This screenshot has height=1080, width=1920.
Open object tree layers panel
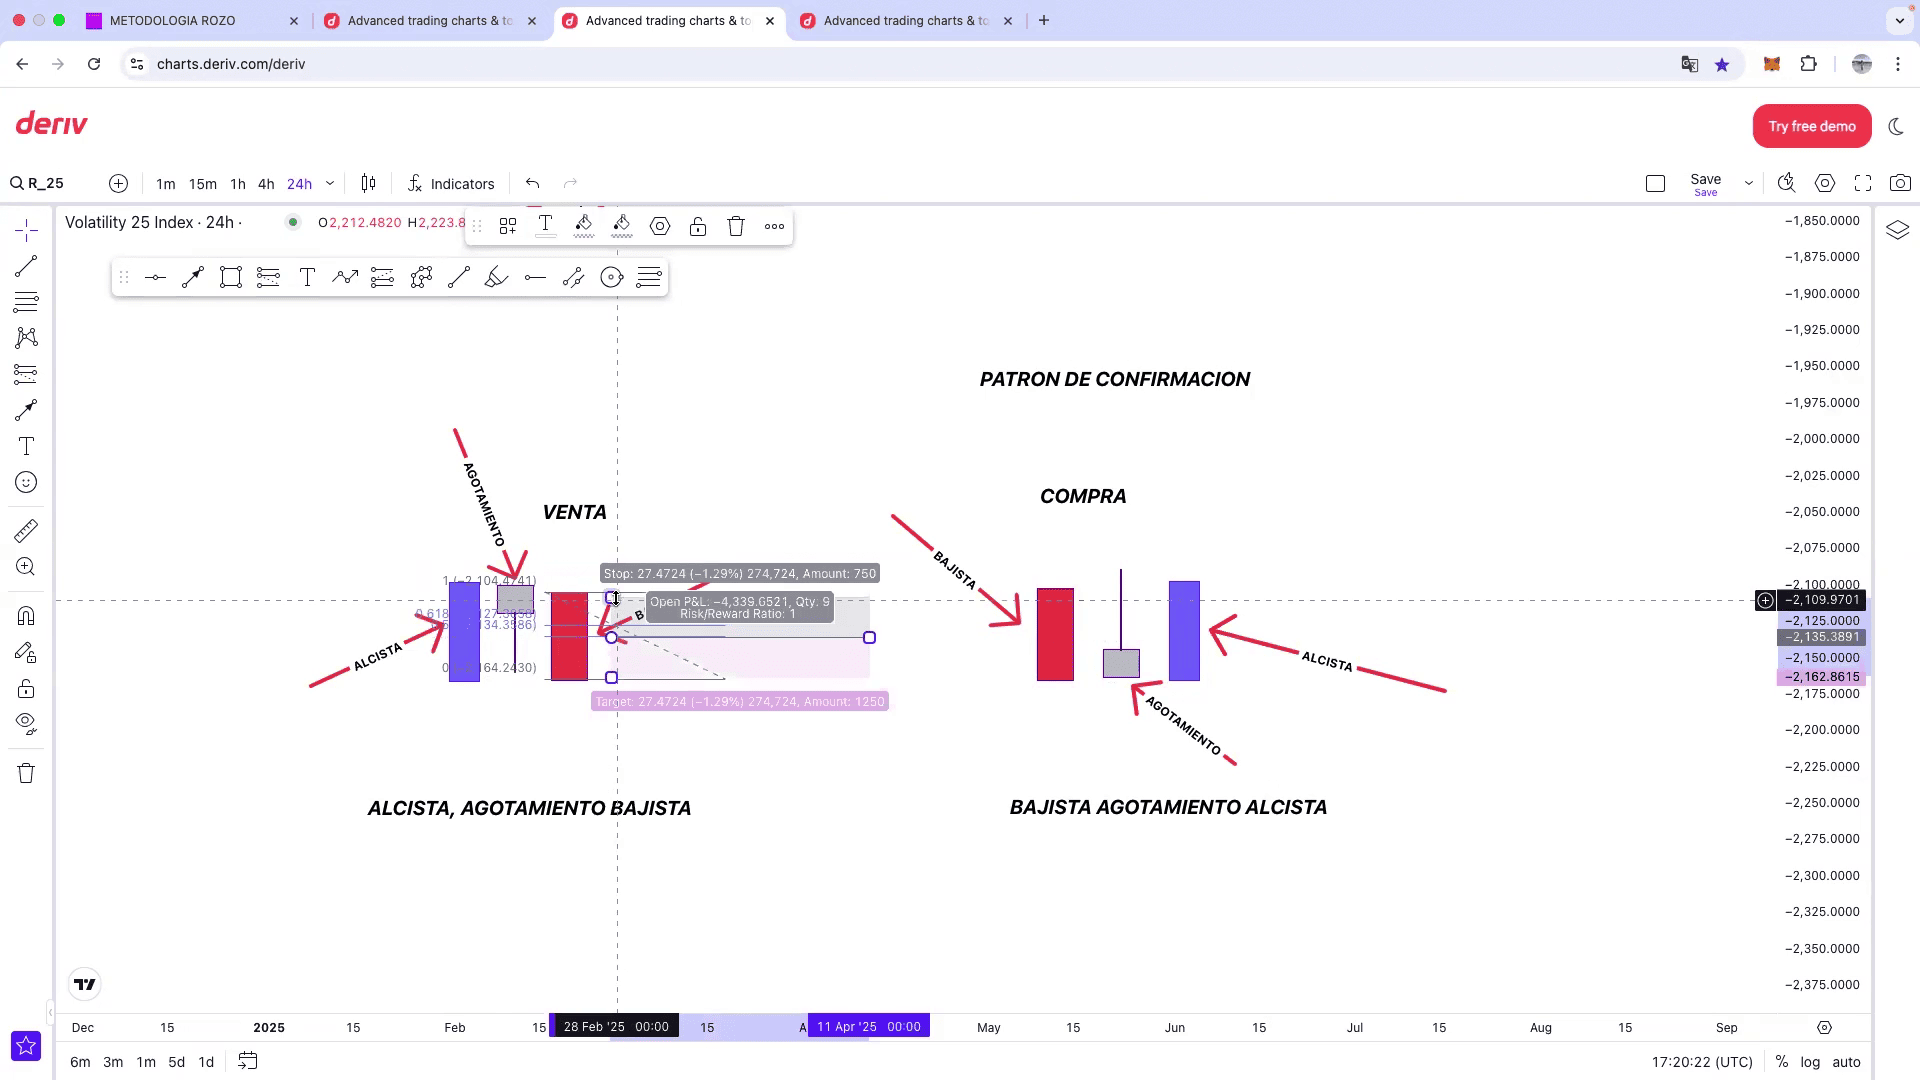(1897, 230)
